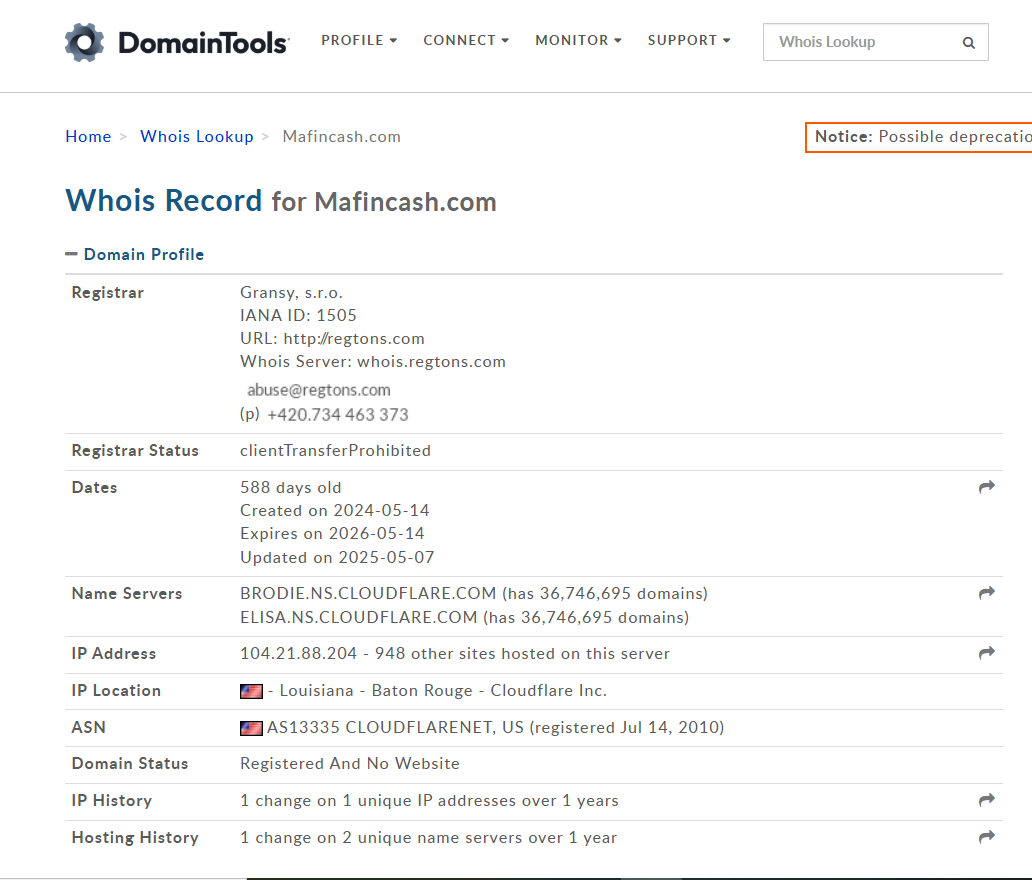Open the CONNECT dropdown menu
This screenshot has height=880, width=1032.
pyautogui.click(x=466, y=40)
